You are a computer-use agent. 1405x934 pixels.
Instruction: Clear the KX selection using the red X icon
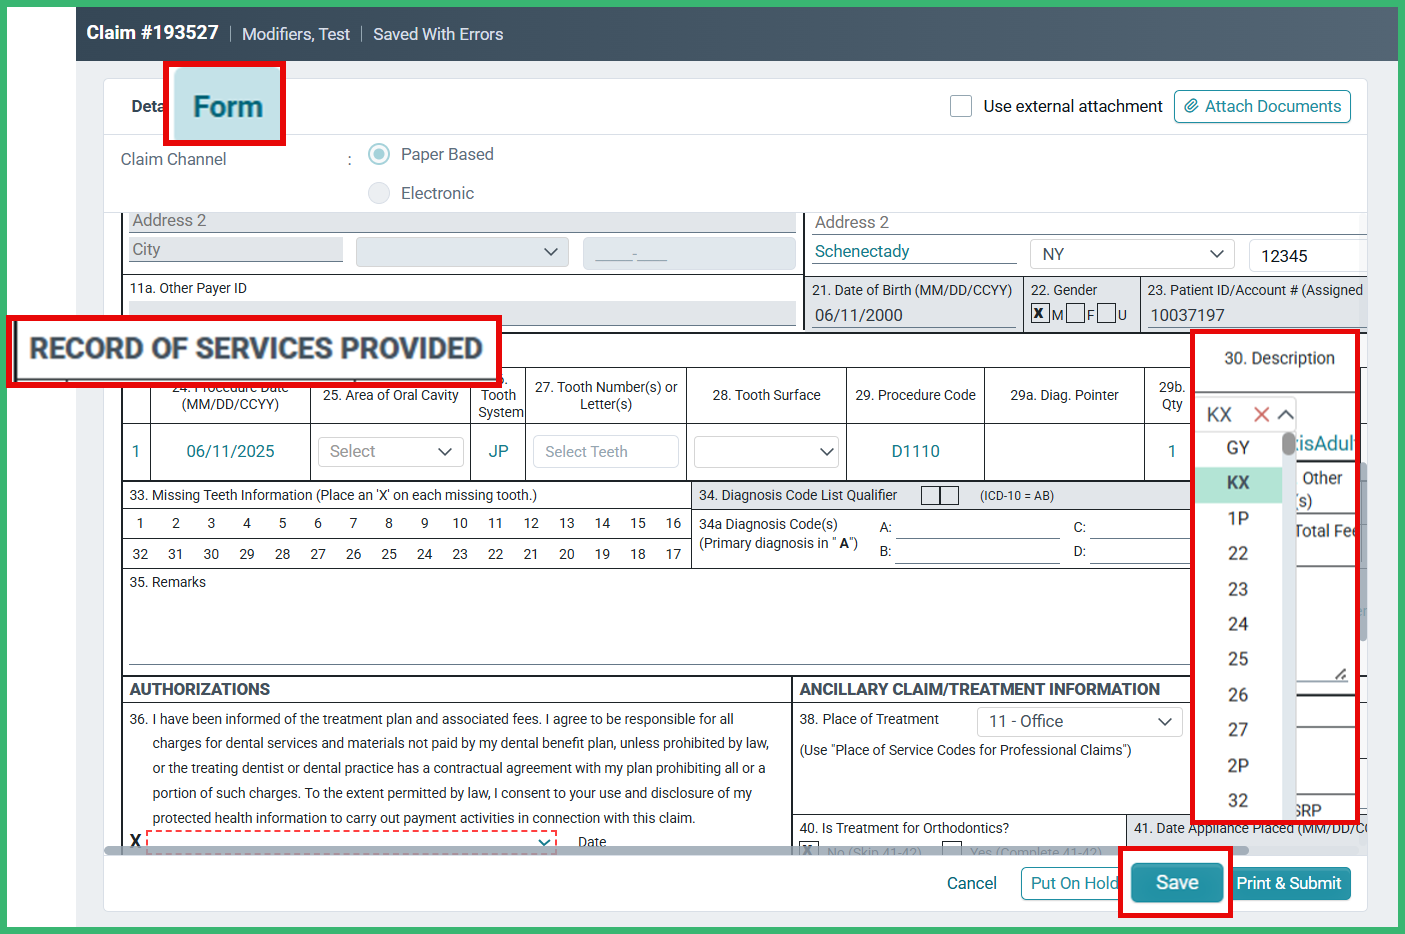point(1261,414)
